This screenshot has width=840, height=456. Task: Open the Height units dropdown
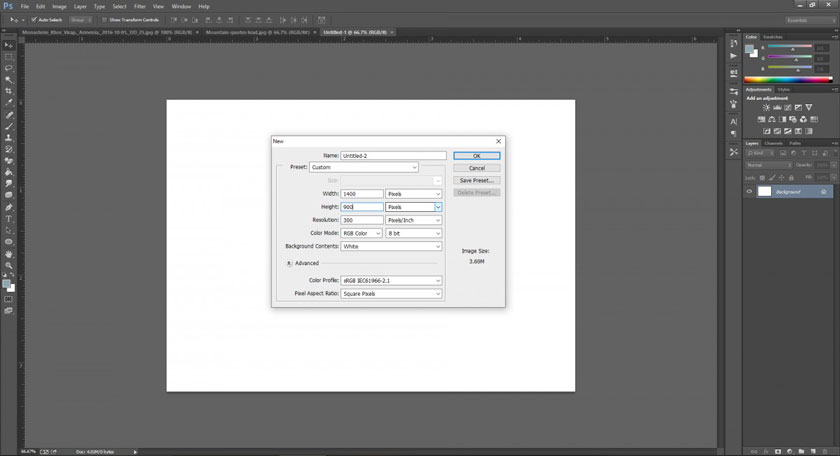[414, 207]
